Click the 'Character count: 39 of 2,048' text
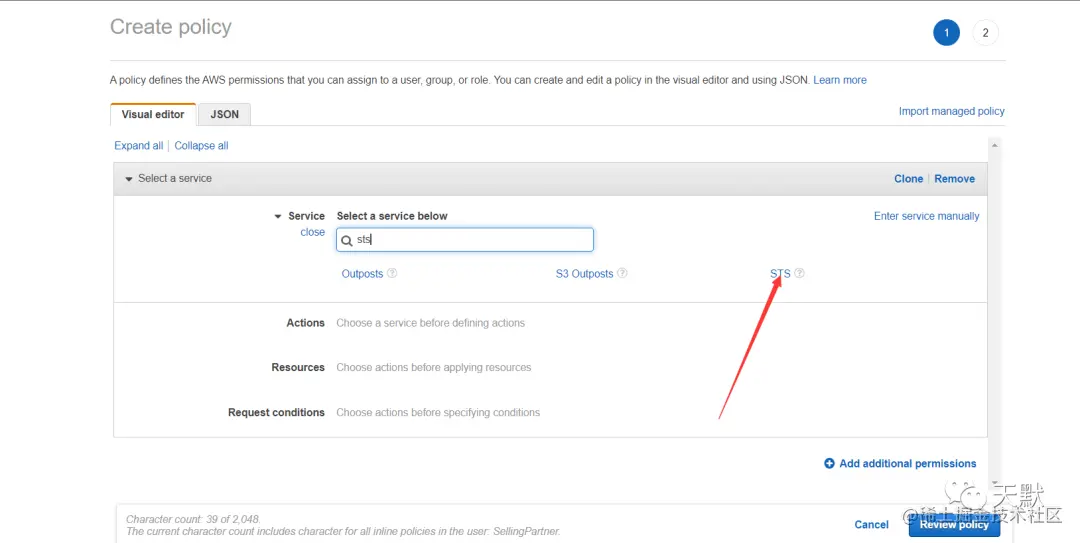 tap(194, 519)
